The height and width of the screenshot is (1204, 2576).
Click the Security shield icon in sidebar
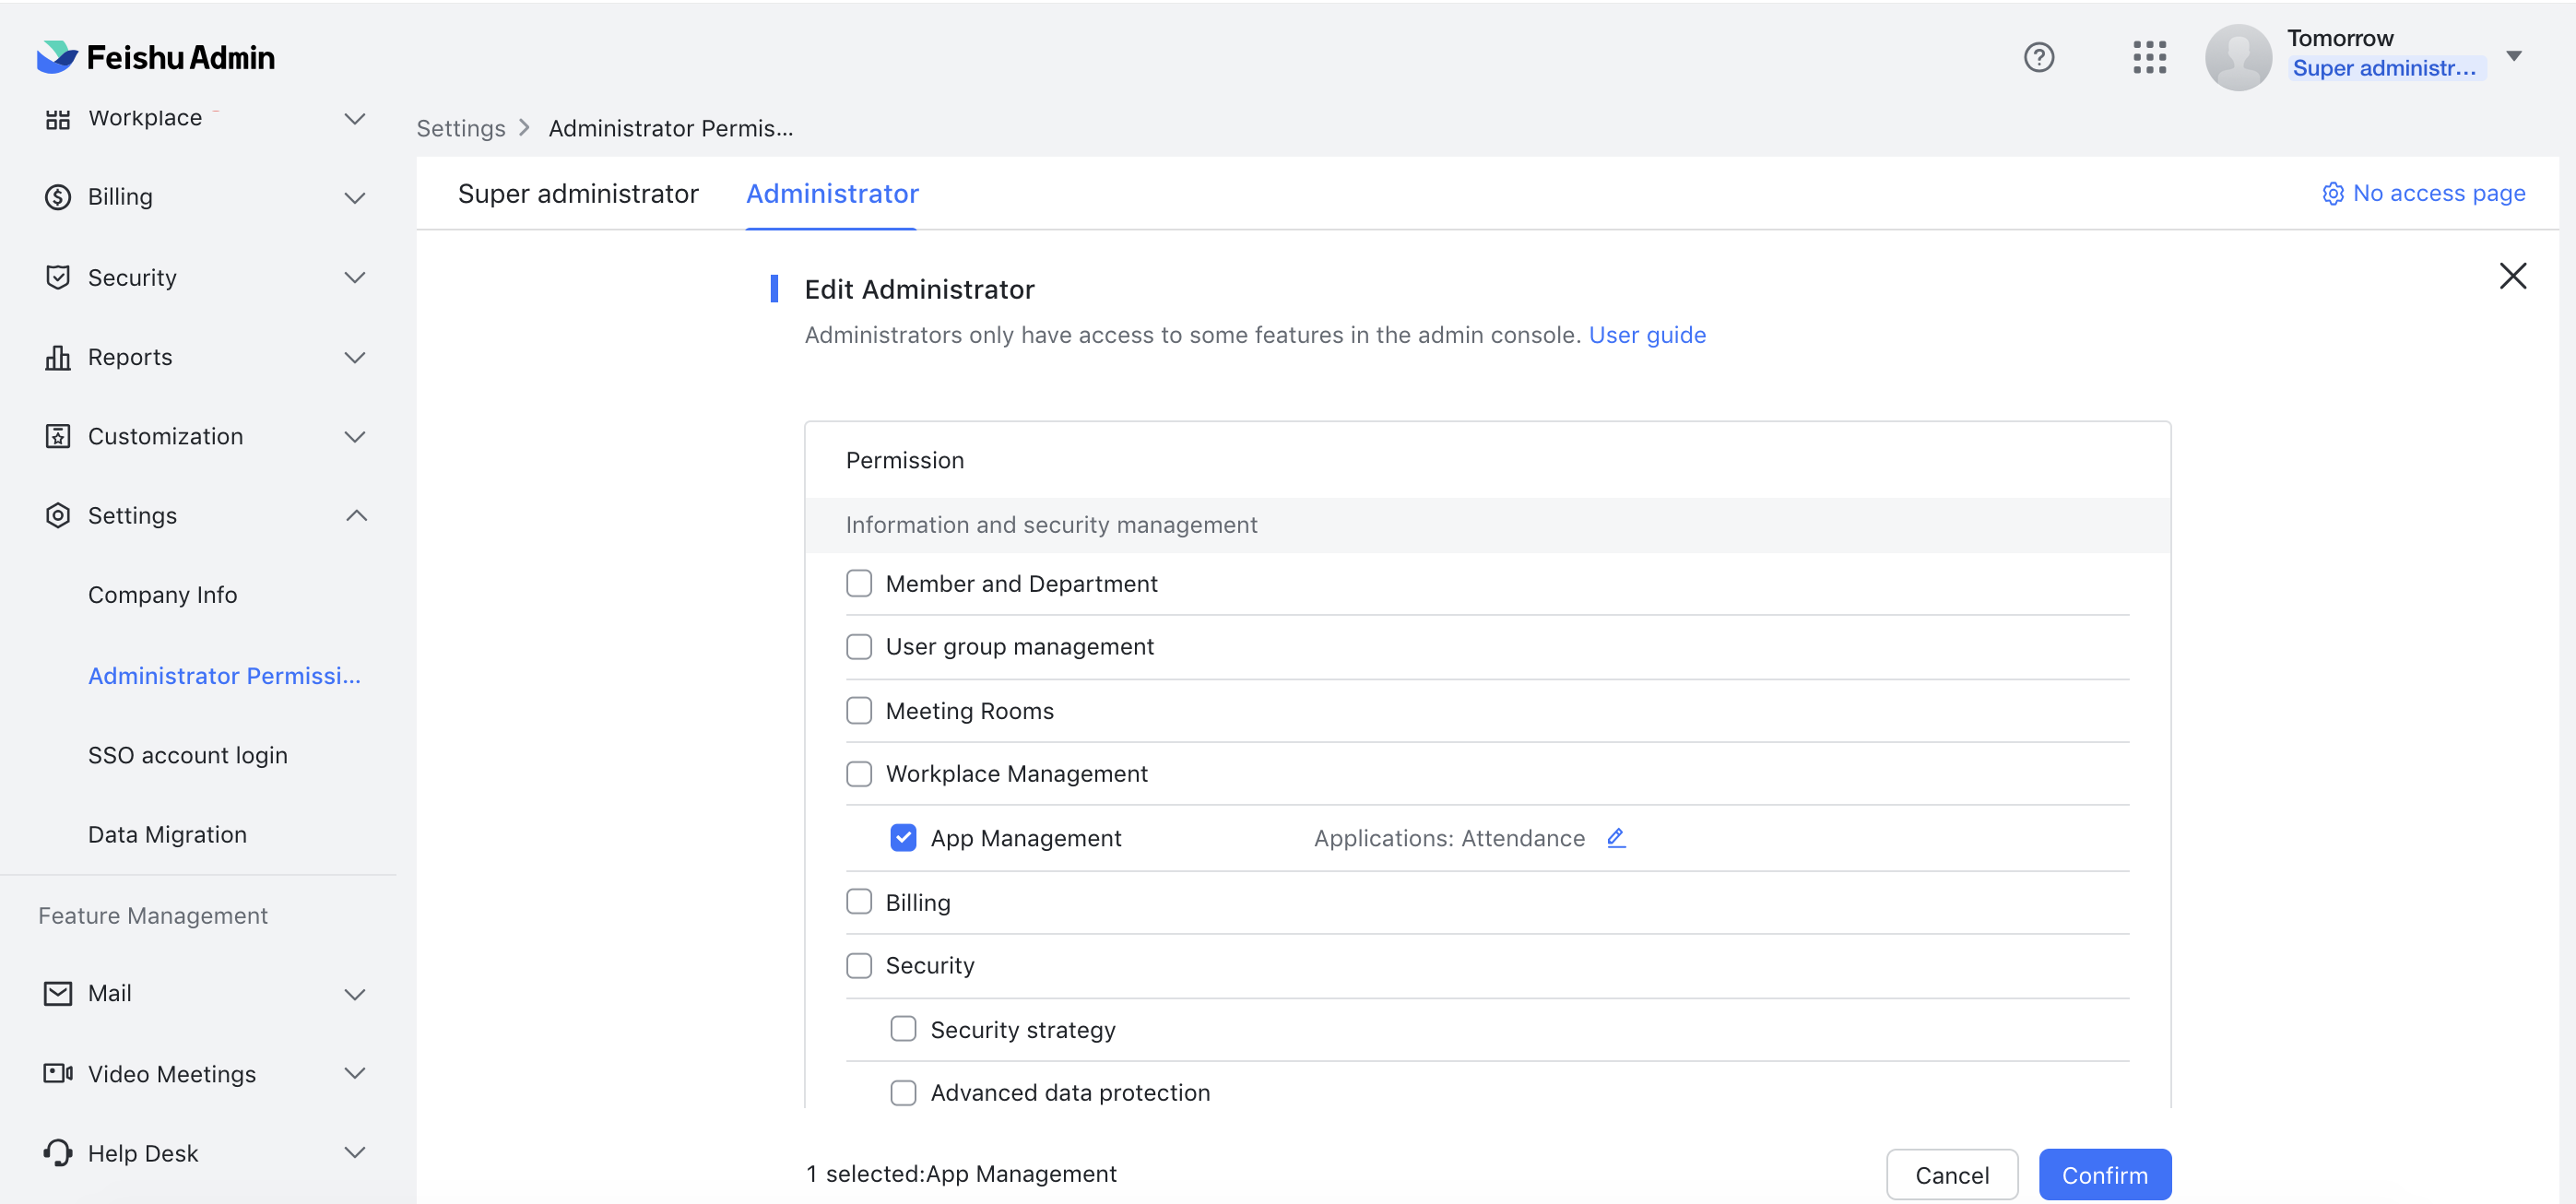pyautogui.click(x=58, y=277)
